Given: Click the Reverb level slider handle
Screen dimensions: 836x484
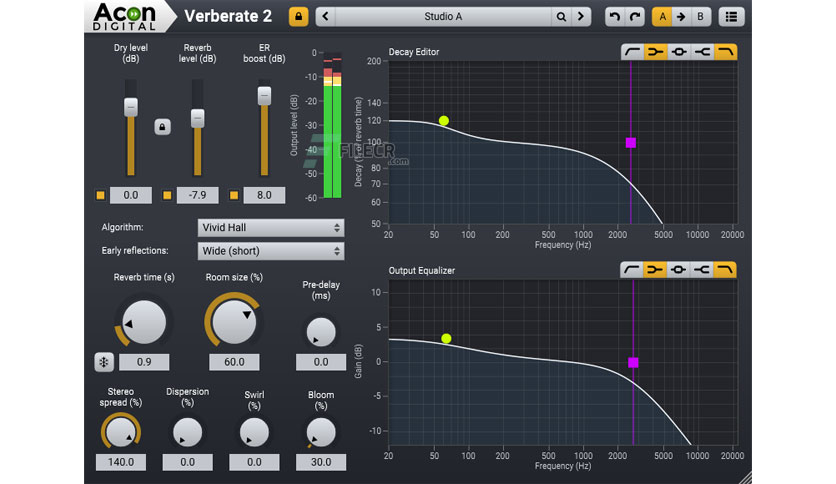Looking at the screenshot, I should pyautogui.click(x=197, y=118).
